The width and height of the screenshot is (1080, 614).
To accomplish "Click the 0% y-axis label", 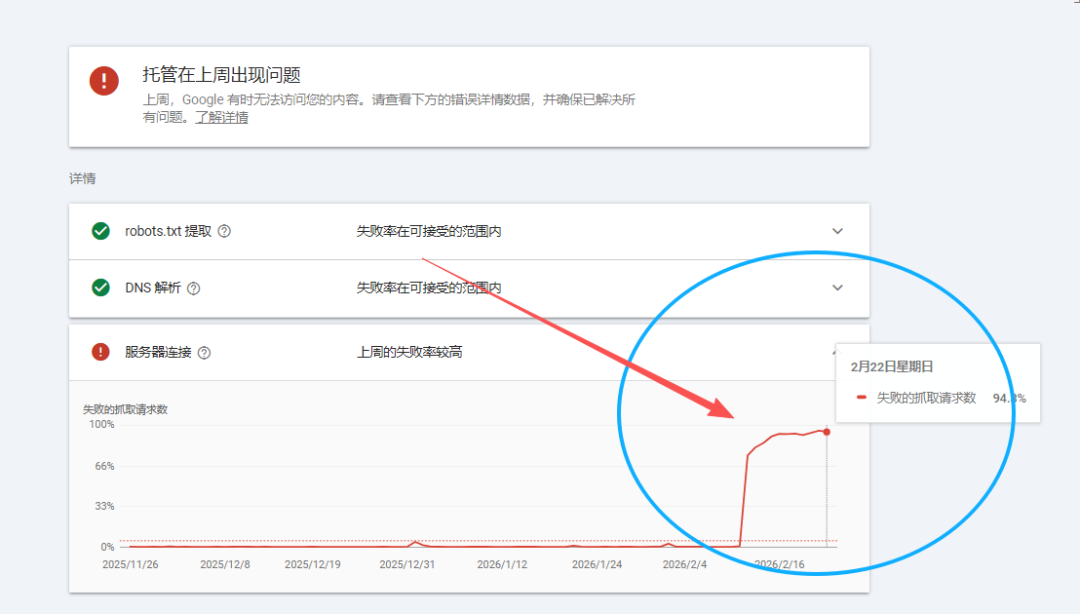I will 107,547.
